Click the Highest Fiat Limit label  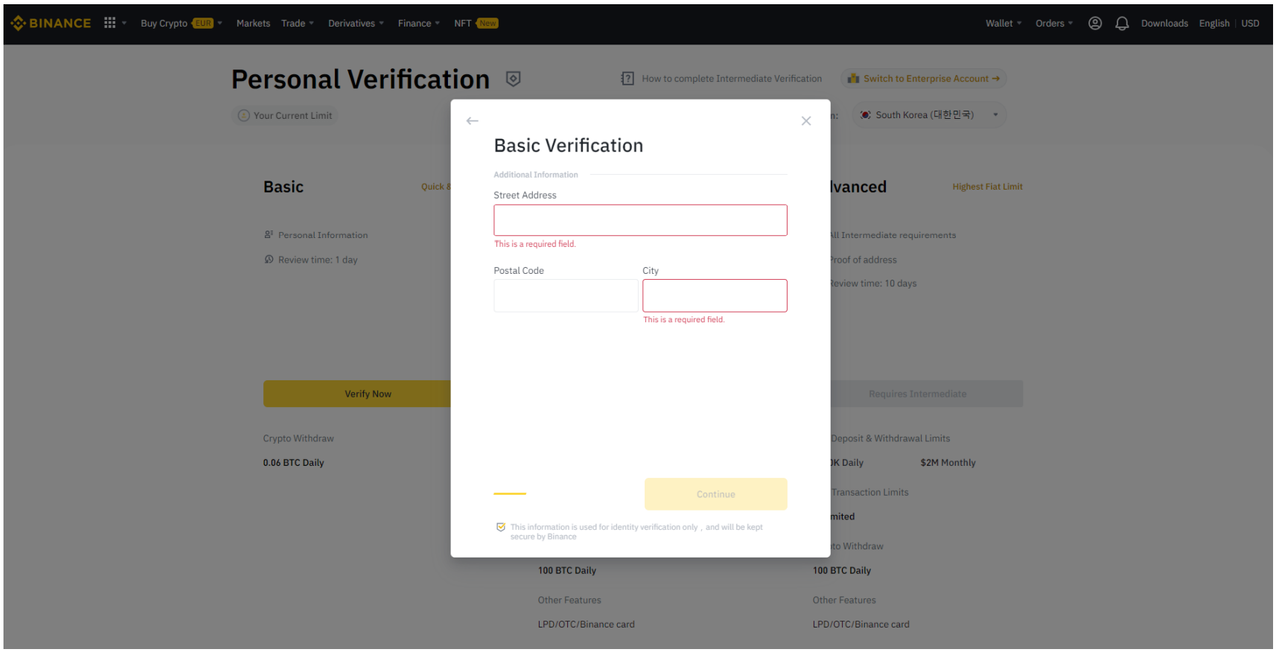pos(987,187)
